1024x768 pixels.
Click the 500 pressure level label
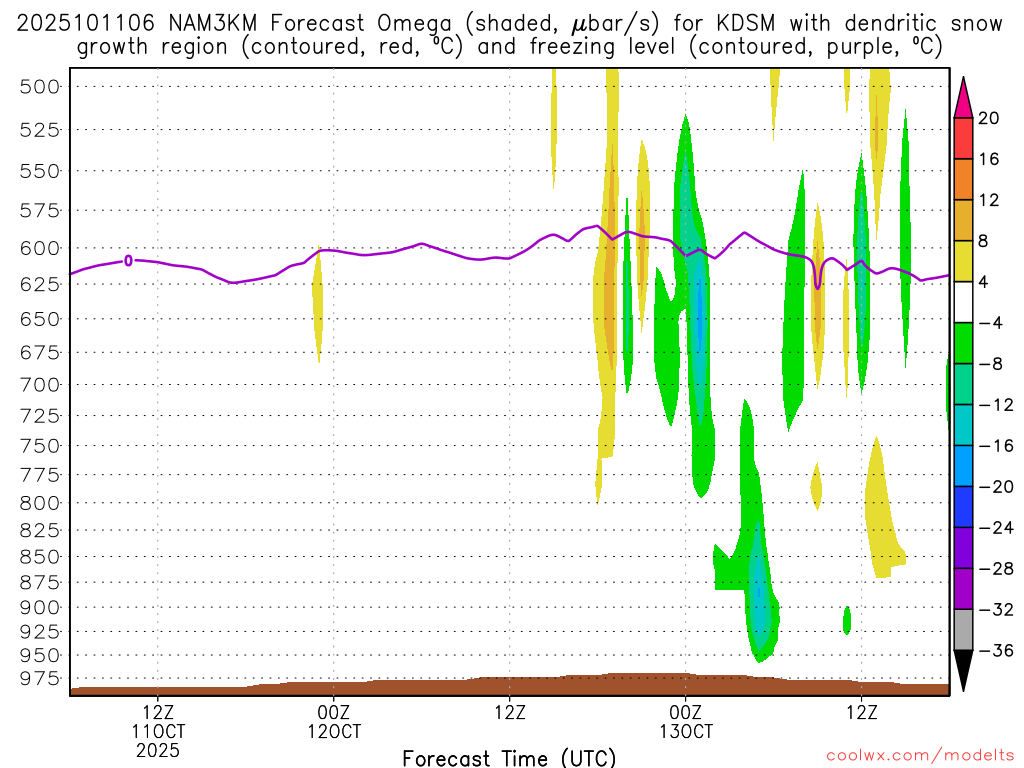point(40,87)
